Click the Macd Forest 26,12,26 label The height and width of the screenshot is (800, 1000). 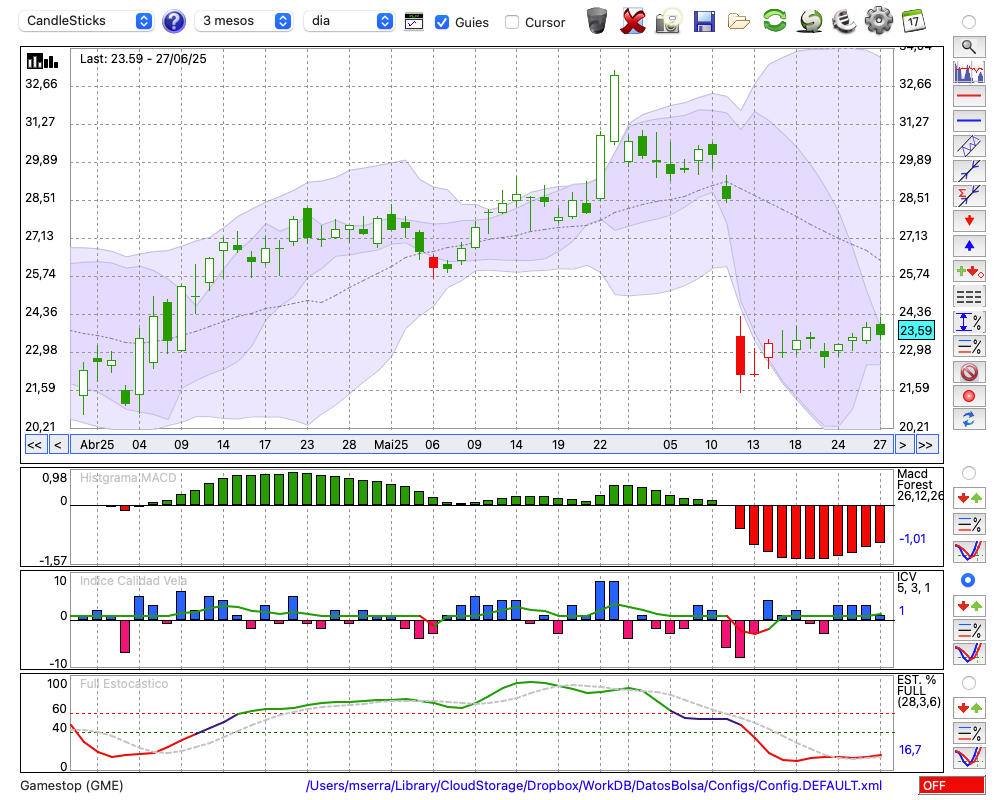tap(919, 485)
